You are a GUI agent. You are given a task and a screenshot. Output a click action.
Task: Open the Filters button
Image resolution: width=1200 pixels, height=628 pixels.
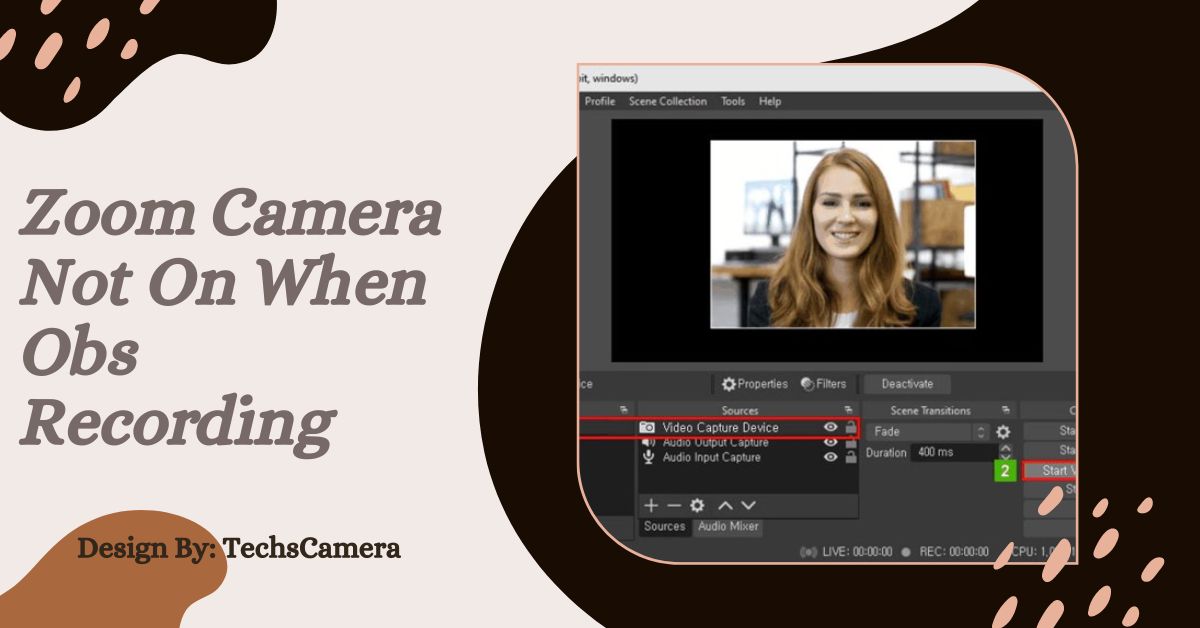pos(824,384)
